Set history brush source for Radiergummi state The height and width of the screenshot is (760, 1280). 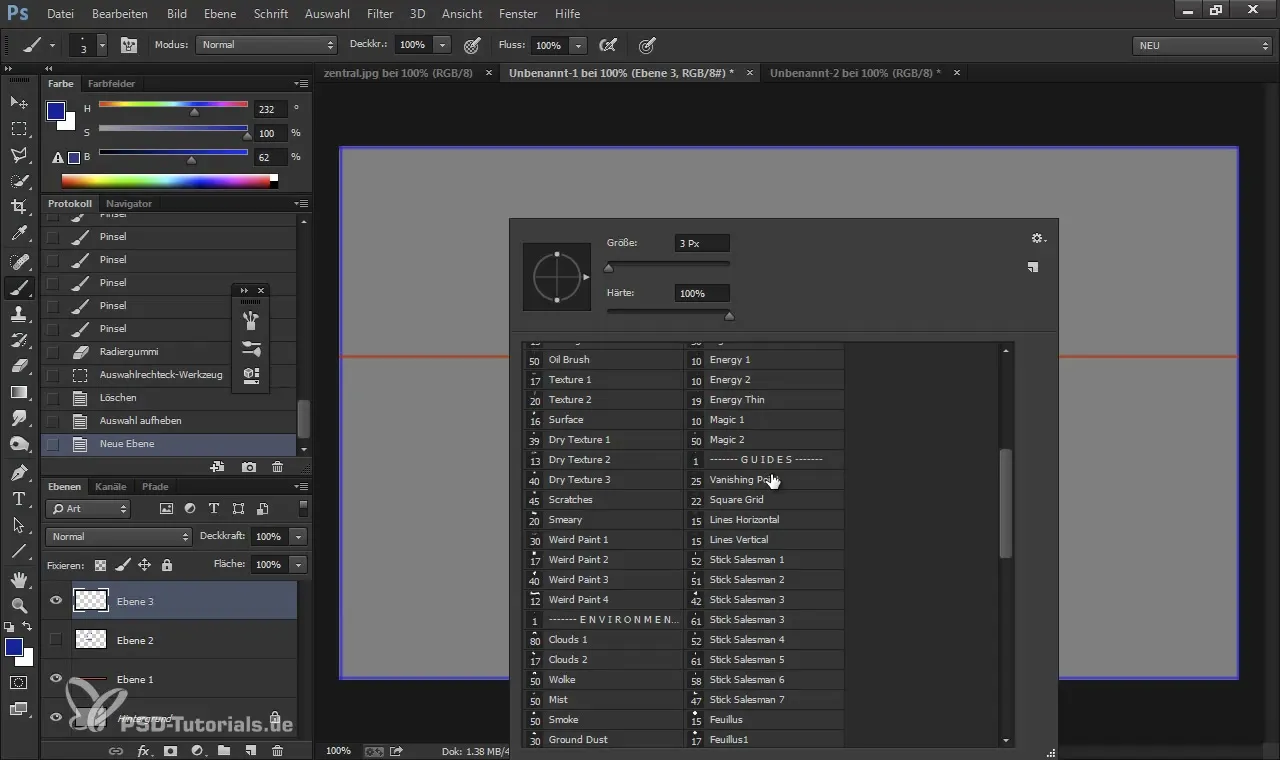[x=53, y=352]
